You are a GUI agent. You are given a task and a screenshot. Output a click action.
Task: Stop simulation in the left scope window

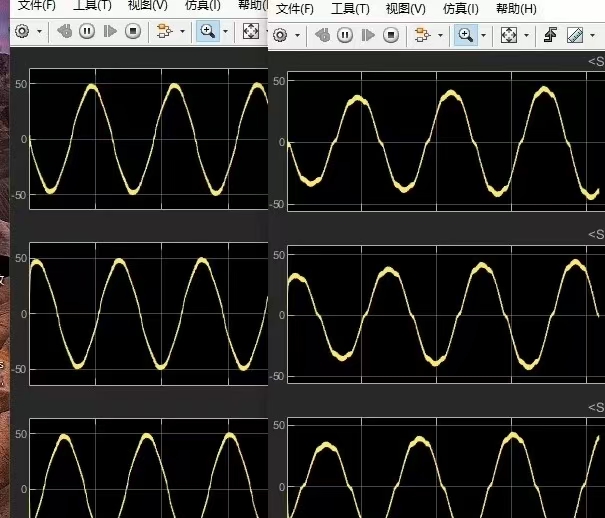click(x=133, y=31)
